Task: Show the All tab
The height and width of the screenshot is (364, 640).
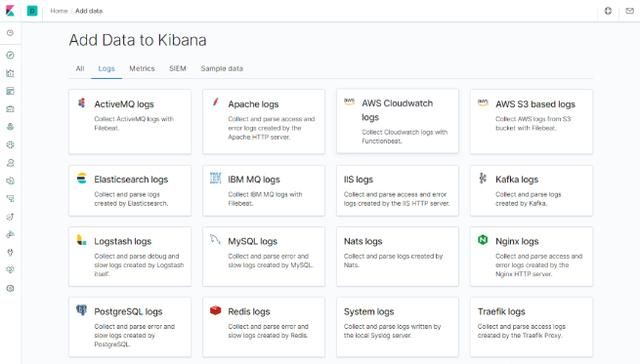Action: [80, 69]
